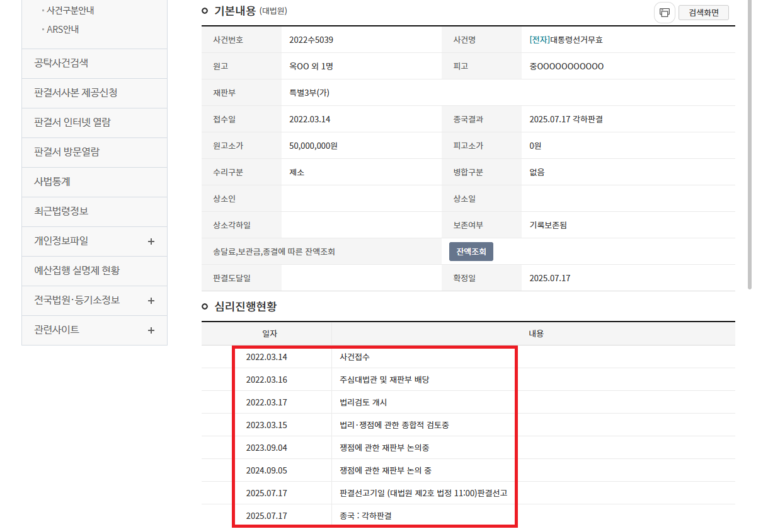Click the 2025.07.17 종국 : 각하판결 row

tap(375, 515)
